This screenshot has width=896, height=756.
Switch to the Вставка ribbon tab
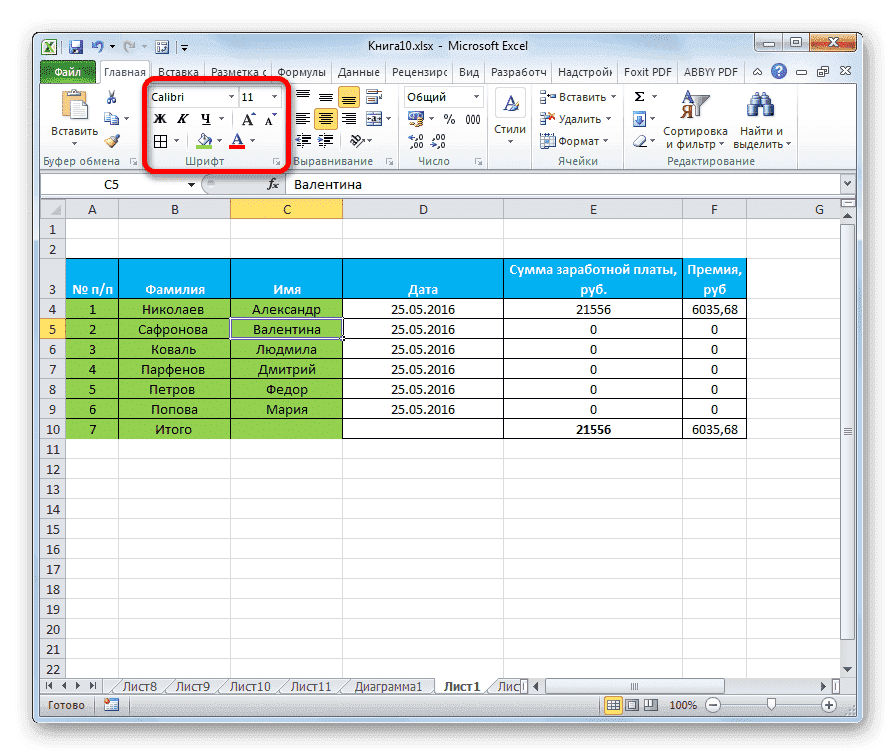[177, 71]
